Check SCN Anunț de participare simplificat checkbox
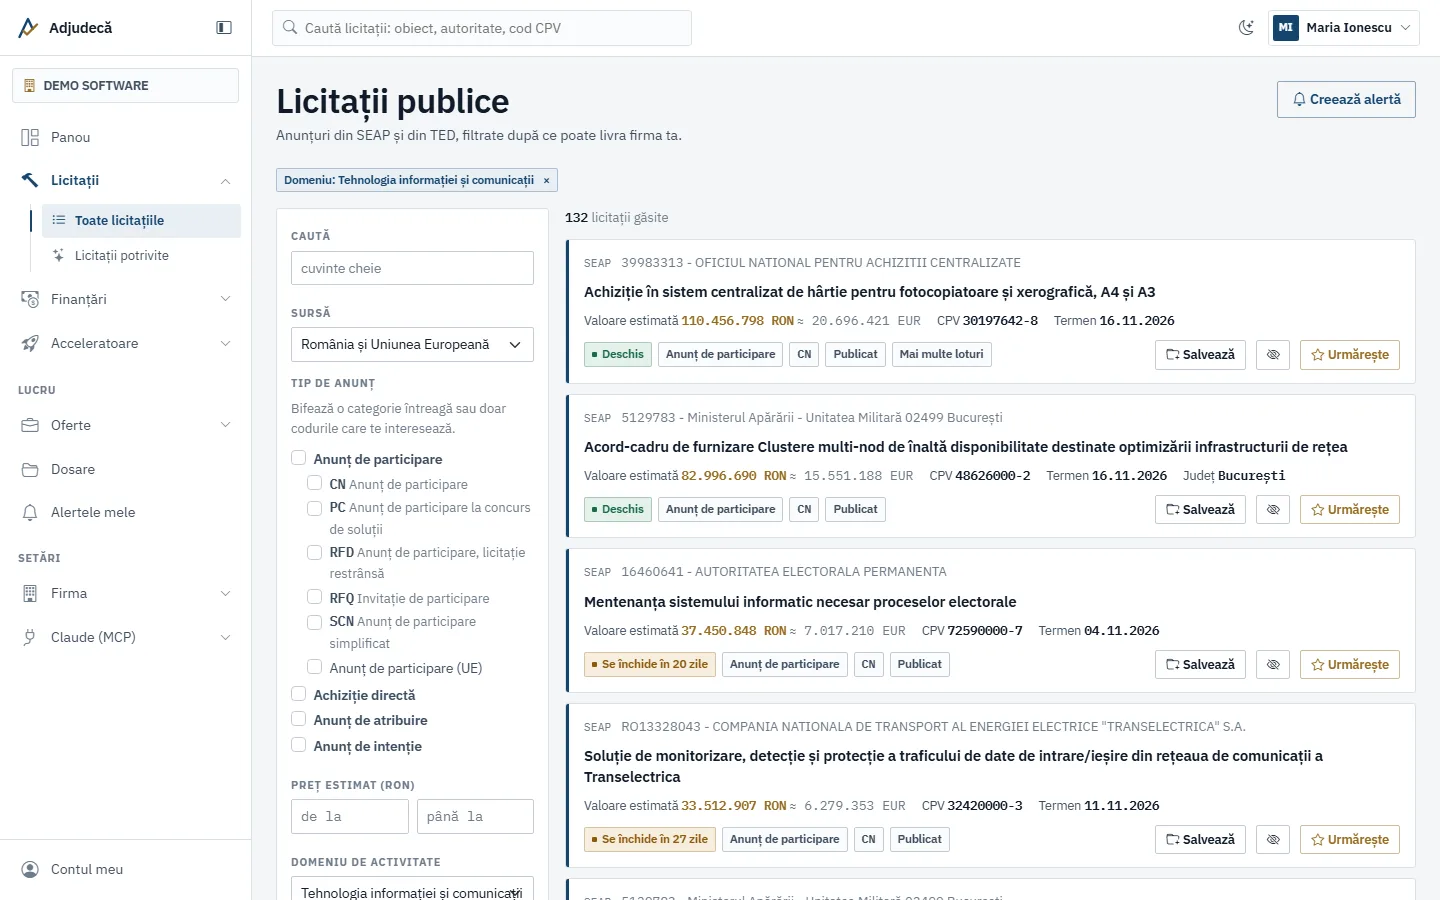Screen dimensions: 1440x900 pos(314,621)
